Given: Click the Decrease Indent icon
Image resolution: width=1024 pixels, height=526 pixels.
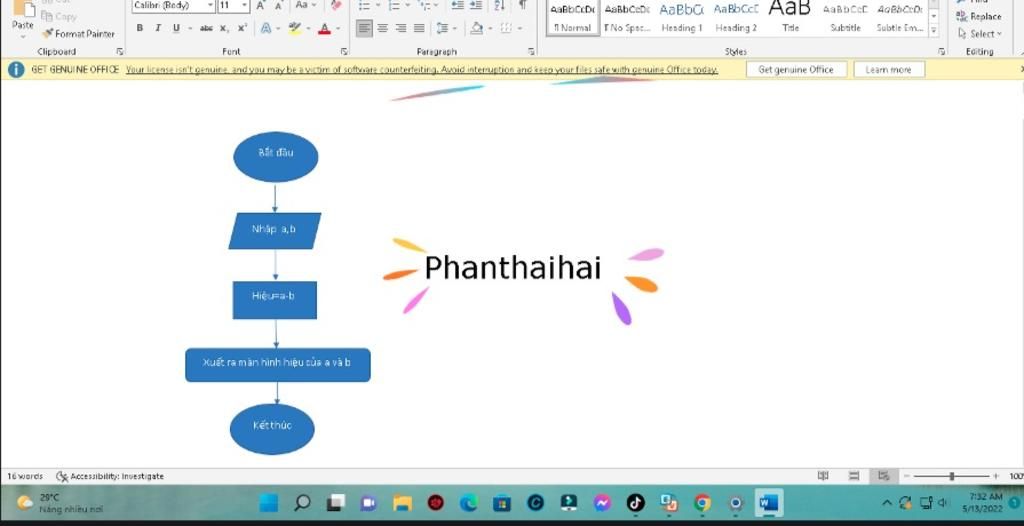Looking at the screenshot, I should (457, 5).
